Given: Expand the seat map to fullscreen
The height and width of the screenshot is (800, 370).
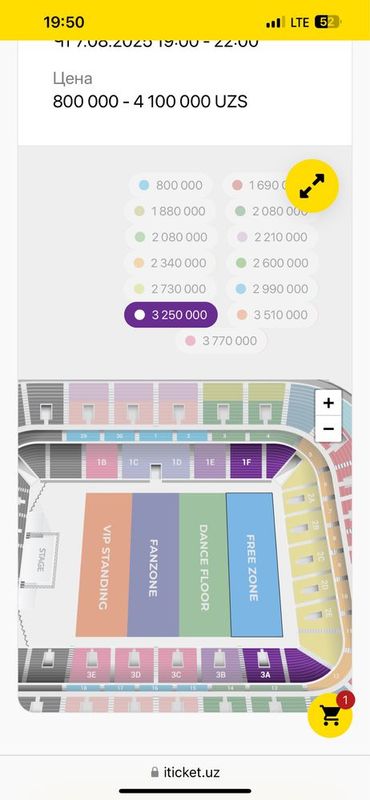Looking at the screenshot, I should (x=312, y=186).
